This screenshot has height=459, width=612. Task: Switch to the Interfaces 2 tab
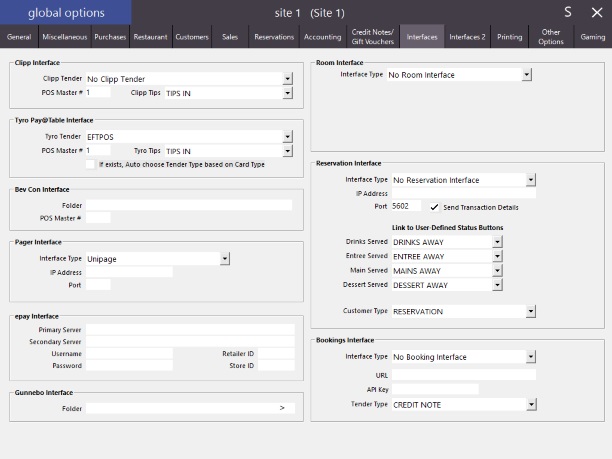coord(467,37)
